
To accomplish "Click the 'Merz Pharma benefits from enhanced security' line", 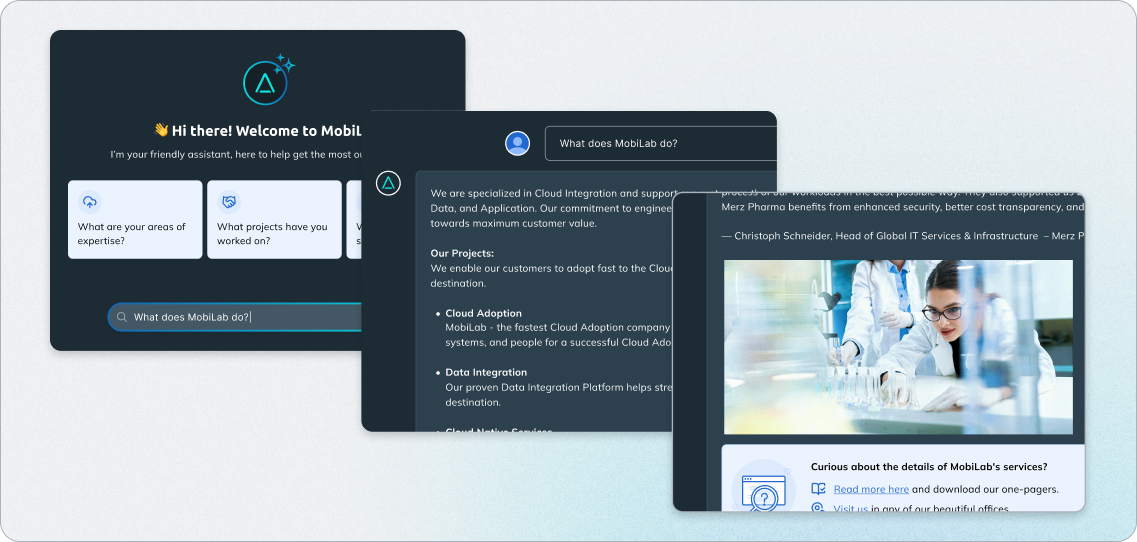I will coord(903,207).
